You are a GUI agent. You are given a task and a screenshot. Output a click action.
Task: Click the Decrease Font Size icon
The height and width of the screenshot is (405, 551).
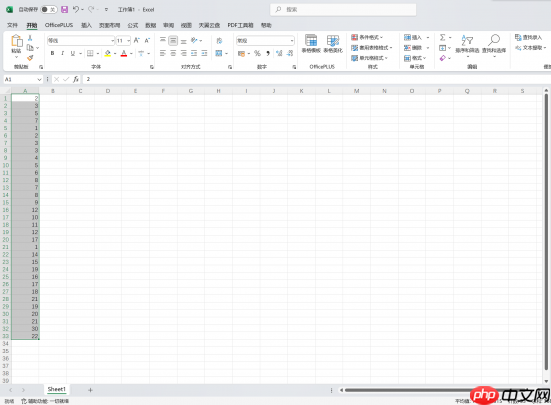147,41
